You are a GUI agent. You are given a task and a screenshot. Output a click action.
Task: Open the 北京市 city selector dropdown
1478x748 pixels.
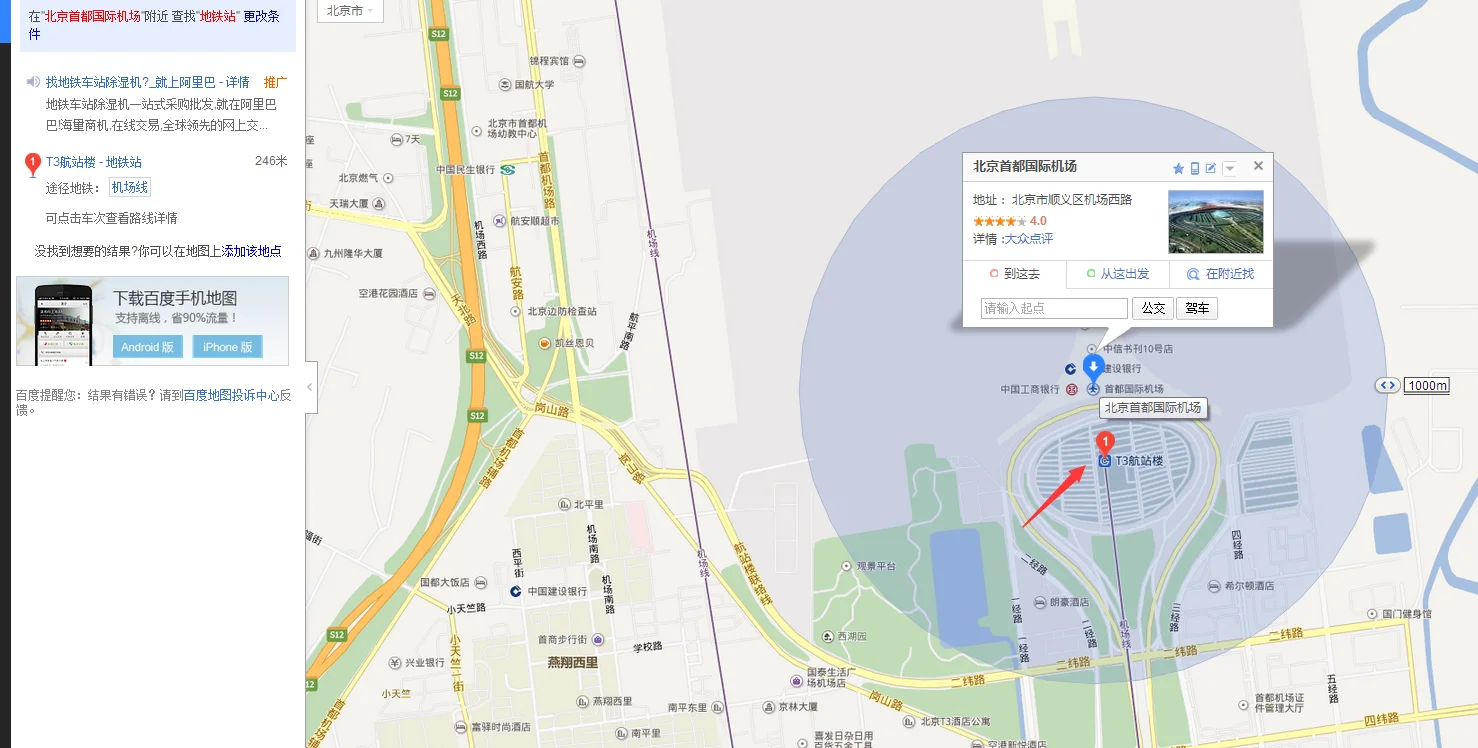pos(350,11)
